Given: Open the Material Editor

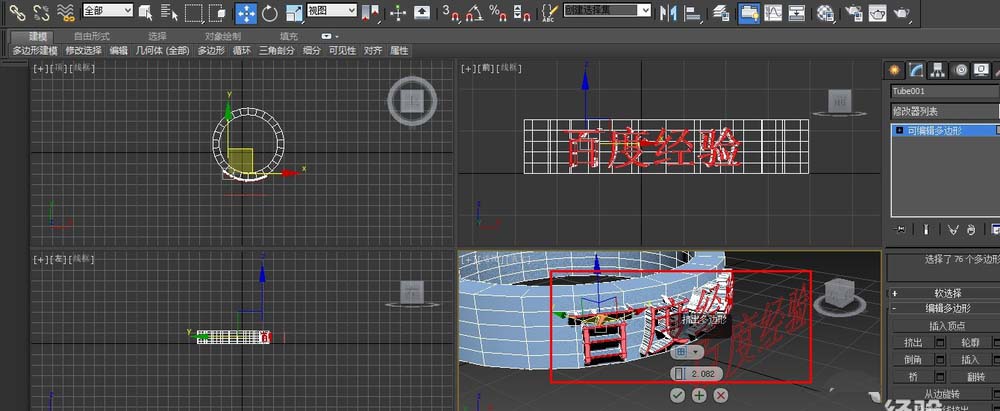Looking at the screenshot, I should tap(826, 11).
